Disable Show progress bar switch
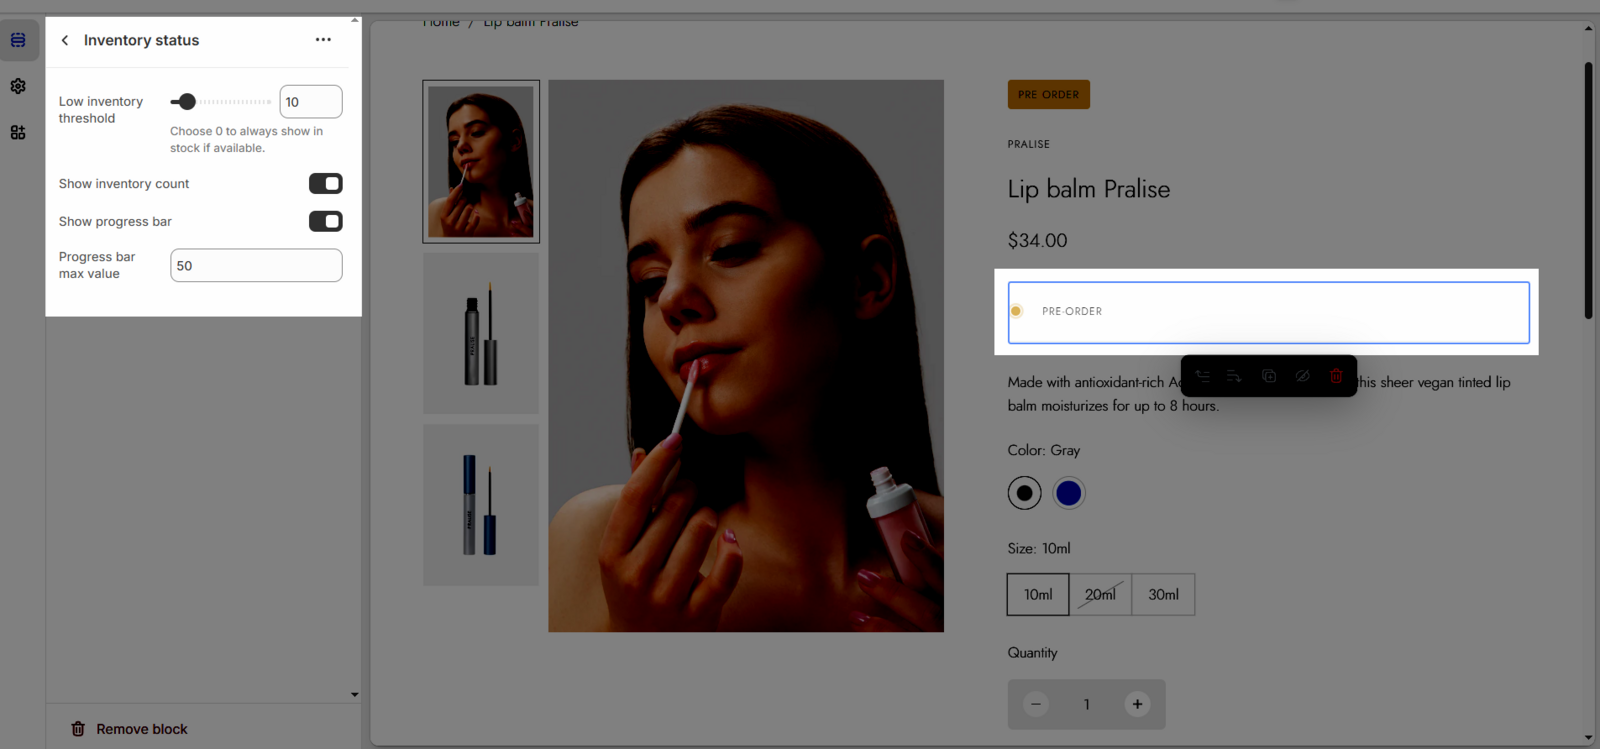Viewport: 1600px width, 749px height. 325,221
